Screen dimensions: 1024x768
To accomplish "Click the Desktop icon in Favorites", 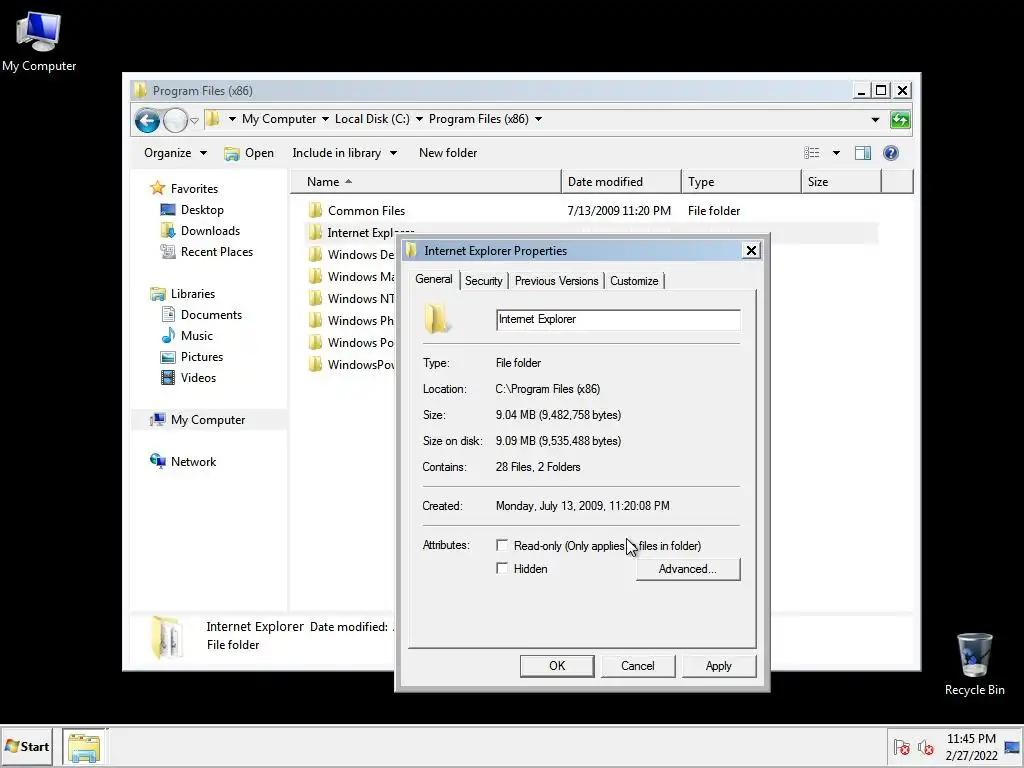I will click(168, 210).
